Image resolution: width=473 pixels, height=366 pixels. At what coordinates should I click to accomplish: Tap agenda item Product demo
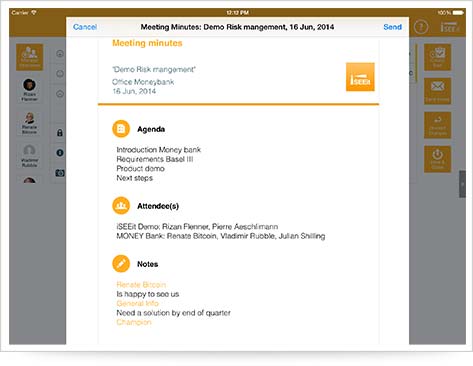(140, 168)
